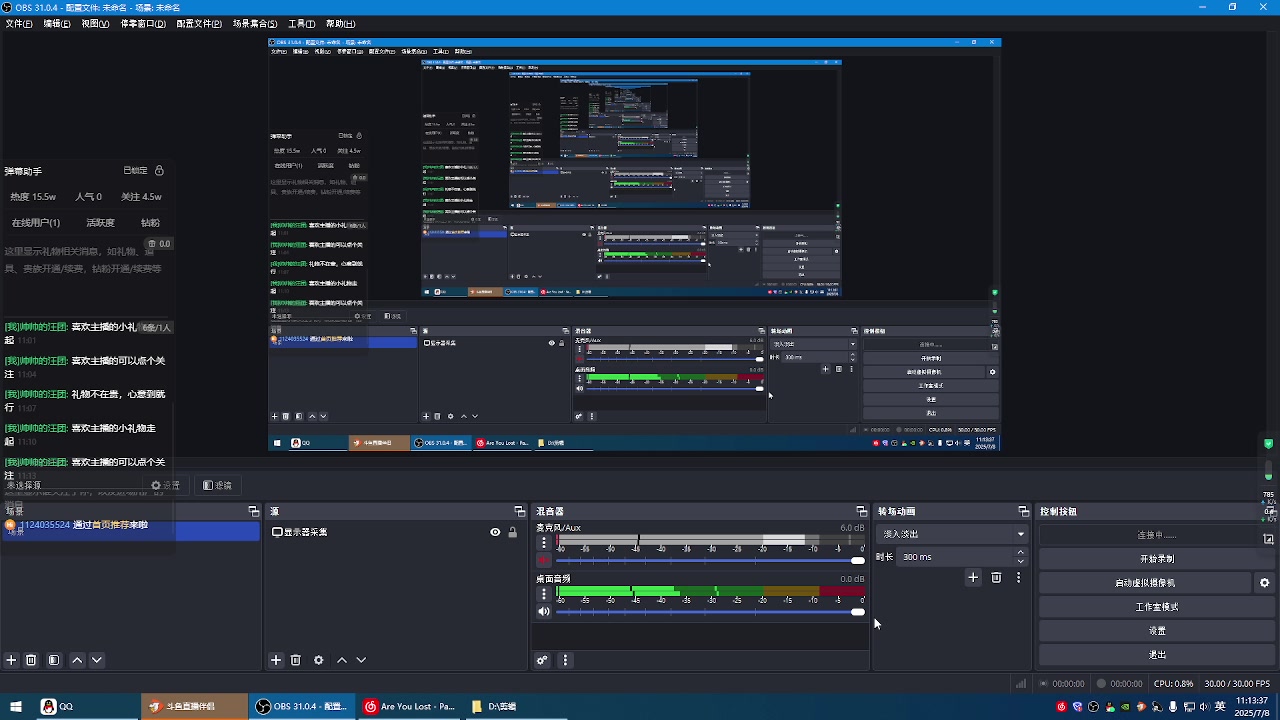Open the 工具(T) menu
This screenshot has width=1280, height=720.
pos(301,23)
